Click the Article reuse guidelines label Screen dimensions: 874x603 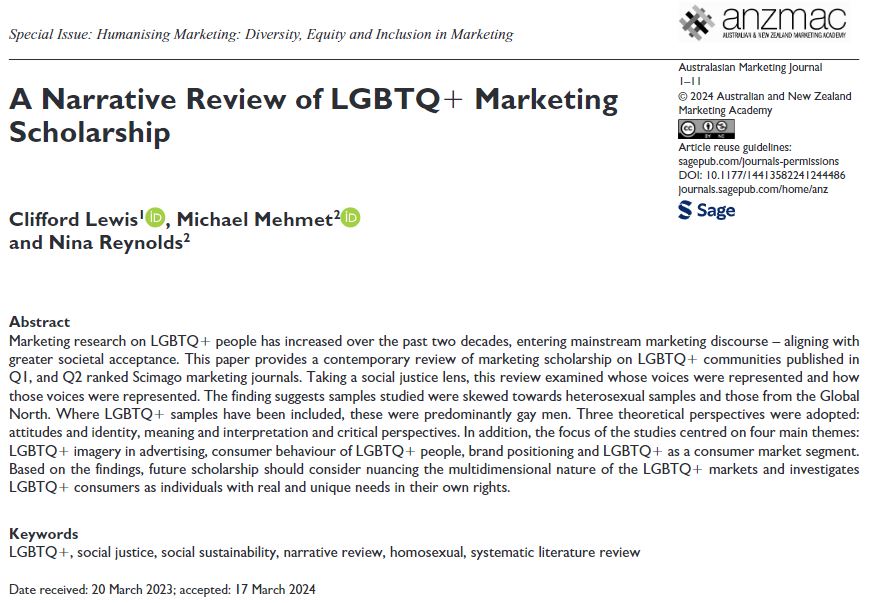point(734,148)
